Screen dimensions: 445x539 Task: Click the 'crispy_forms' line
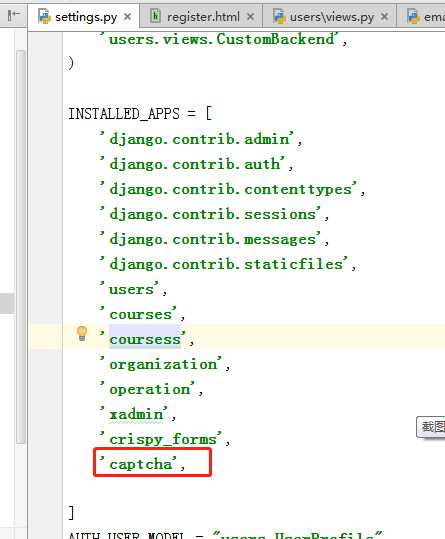click(x=164, y=439)
